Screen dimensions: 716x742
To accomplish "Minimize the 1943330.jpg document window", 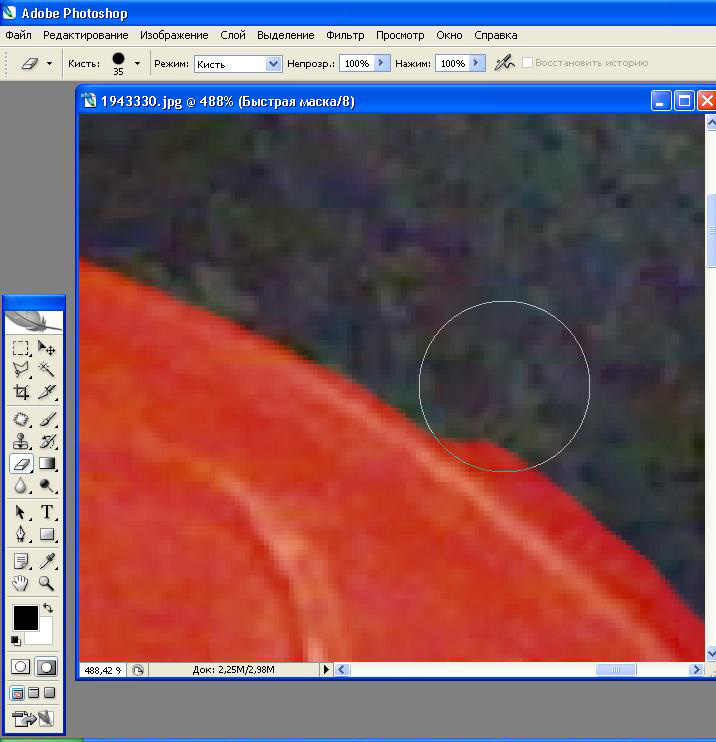I will (661, 101).
